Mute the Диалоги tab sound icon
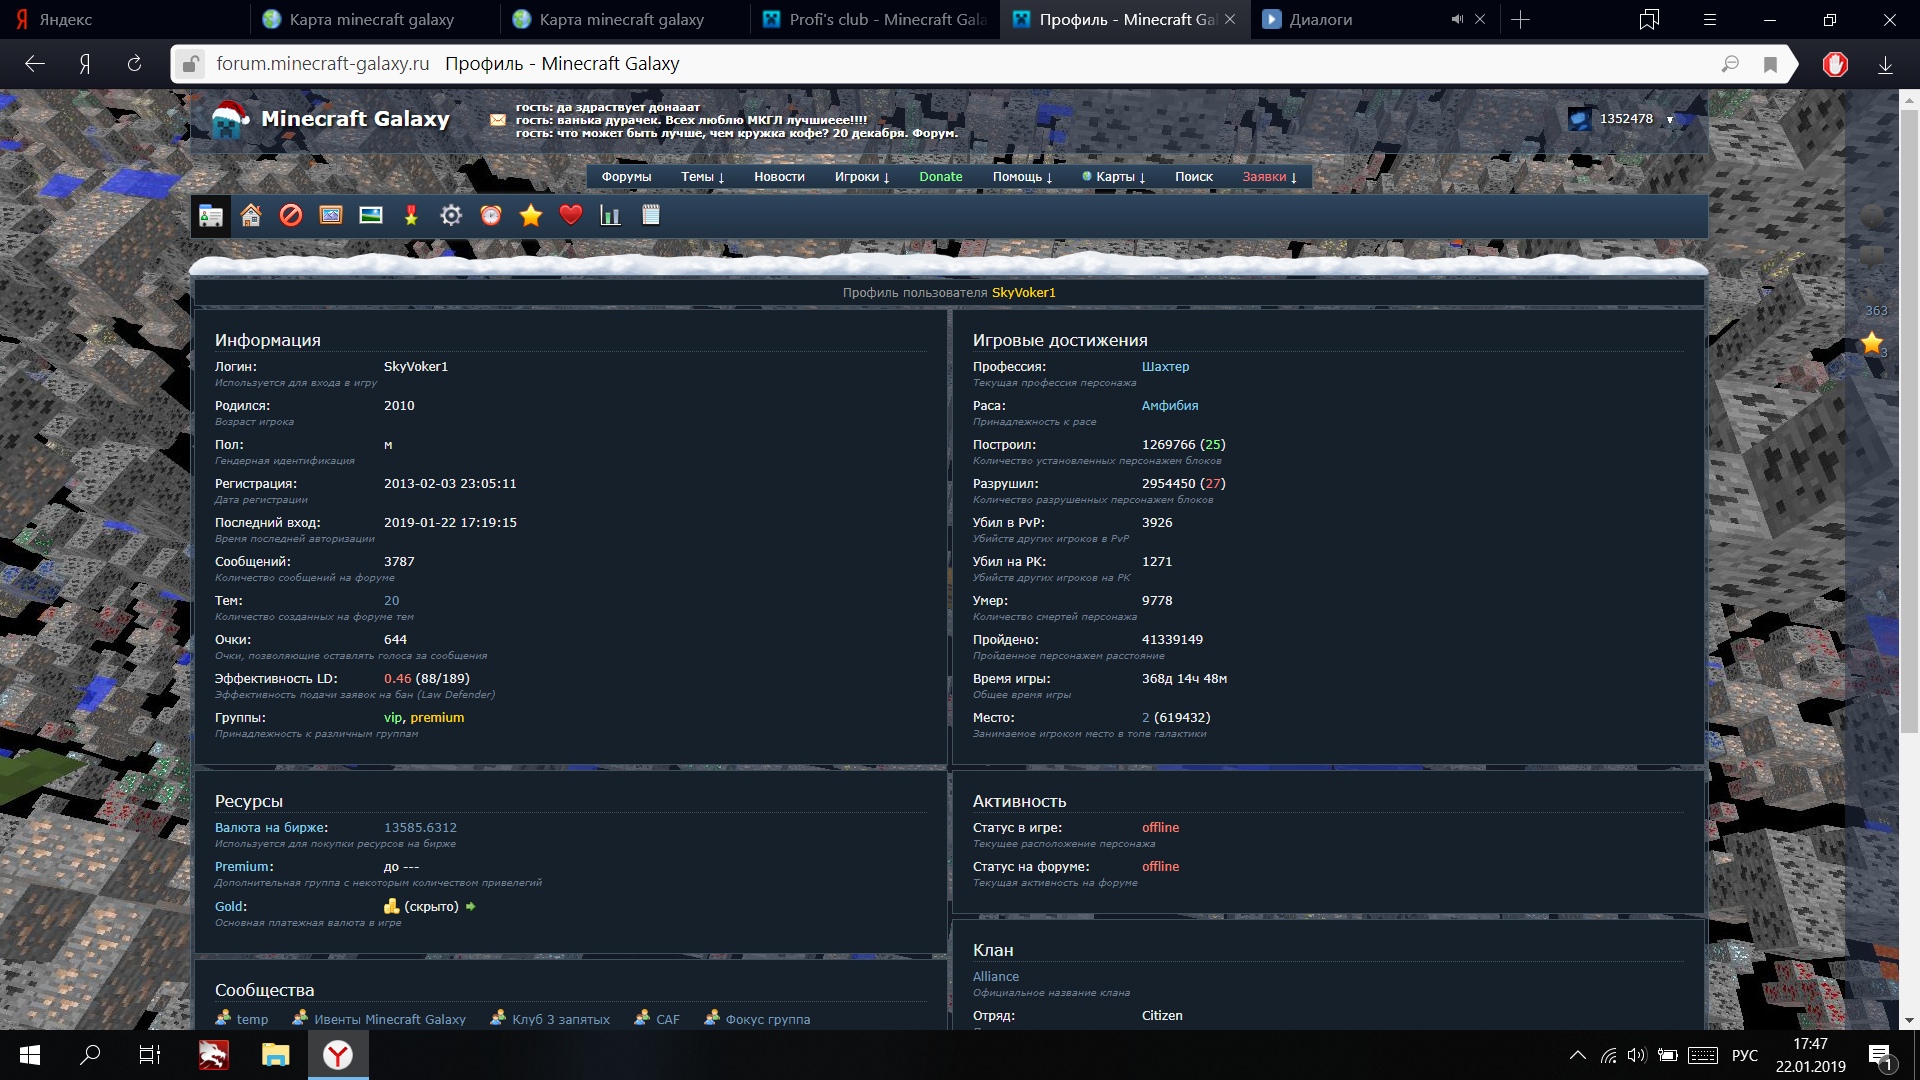Screen dimensions: 1920x1080 (x=1457, y=19)
